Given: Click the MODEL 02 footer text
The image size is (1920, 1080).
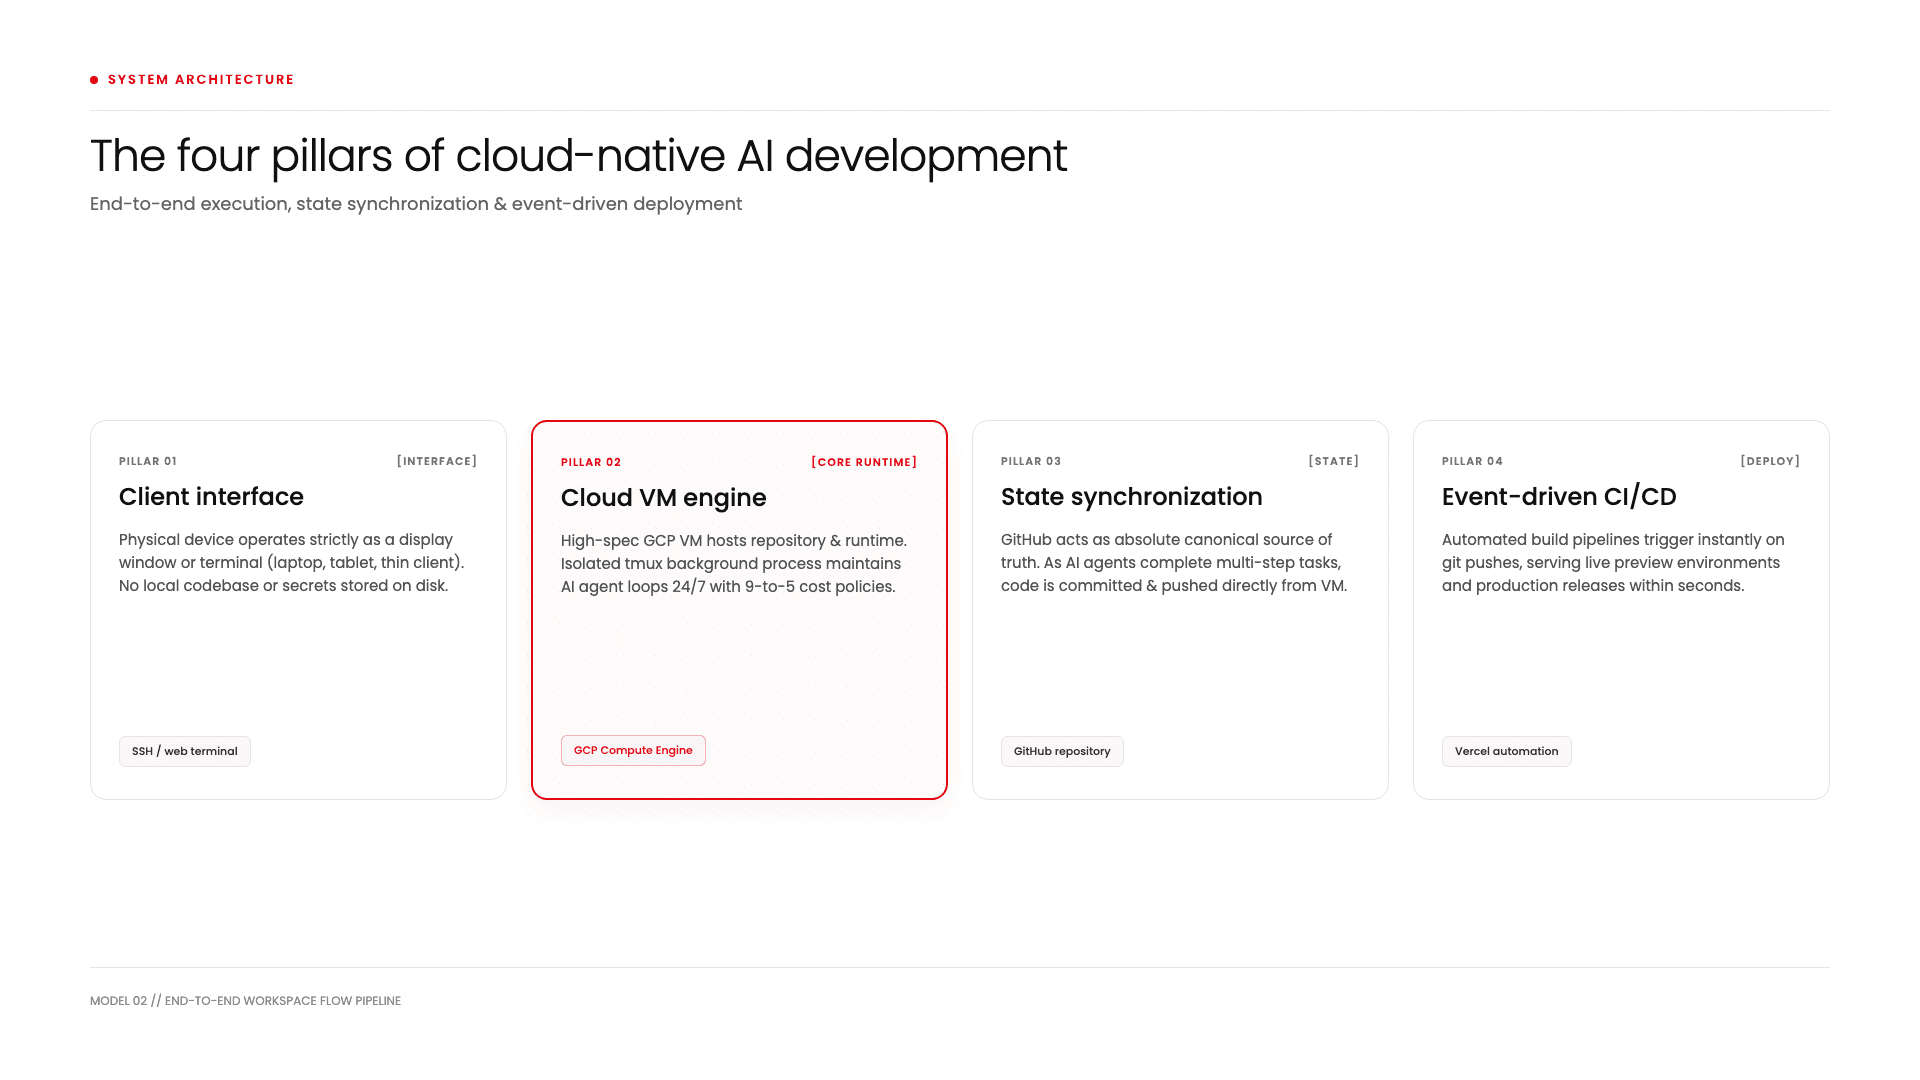Looking at the screenshot, I should point(245,1001).
